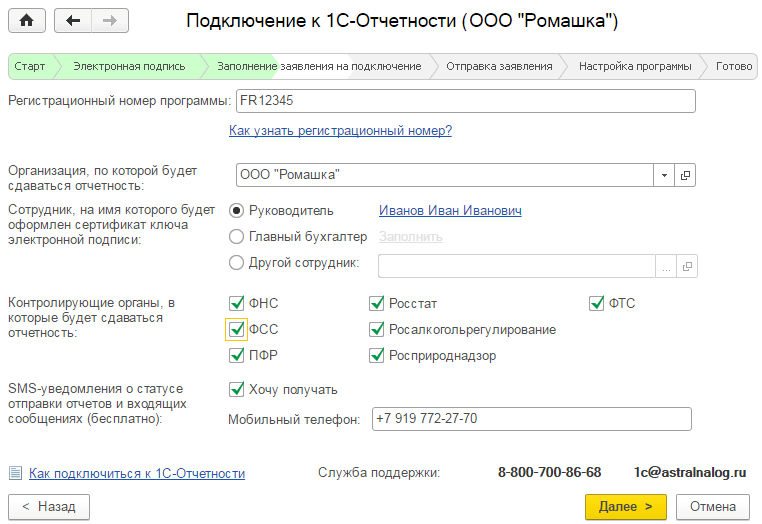Click the open icon beside the other employee field
Image resolution: width=762 pixels, height=524 pixels.
tap(687, 266)
